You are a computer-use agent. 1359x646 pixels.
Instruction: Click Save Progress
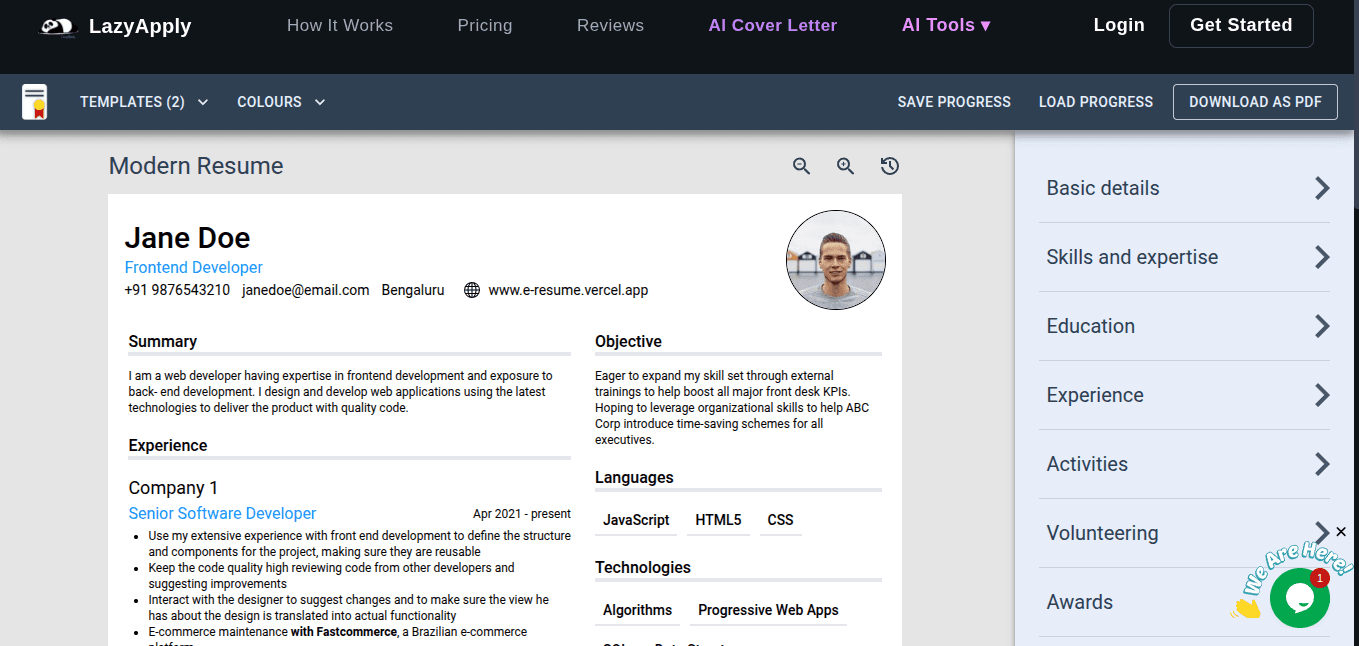(x=954, y=102)
